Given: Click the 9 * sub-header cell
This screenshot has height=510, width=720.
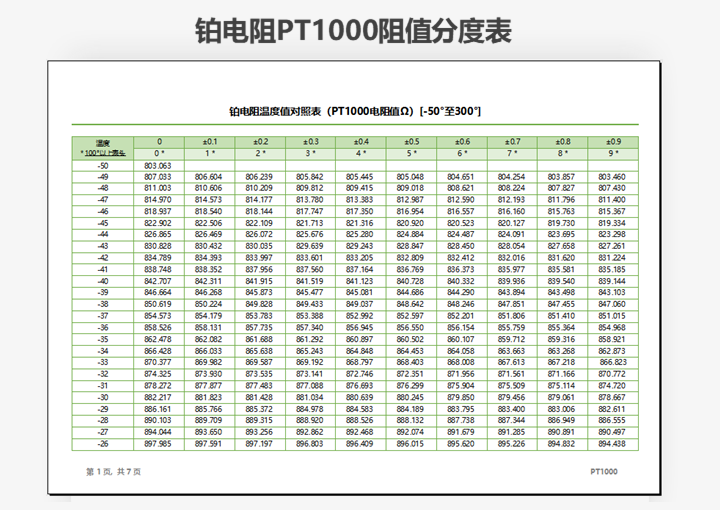Looking at the screenshot, I should pyautogui.click(x=613, y=154).
